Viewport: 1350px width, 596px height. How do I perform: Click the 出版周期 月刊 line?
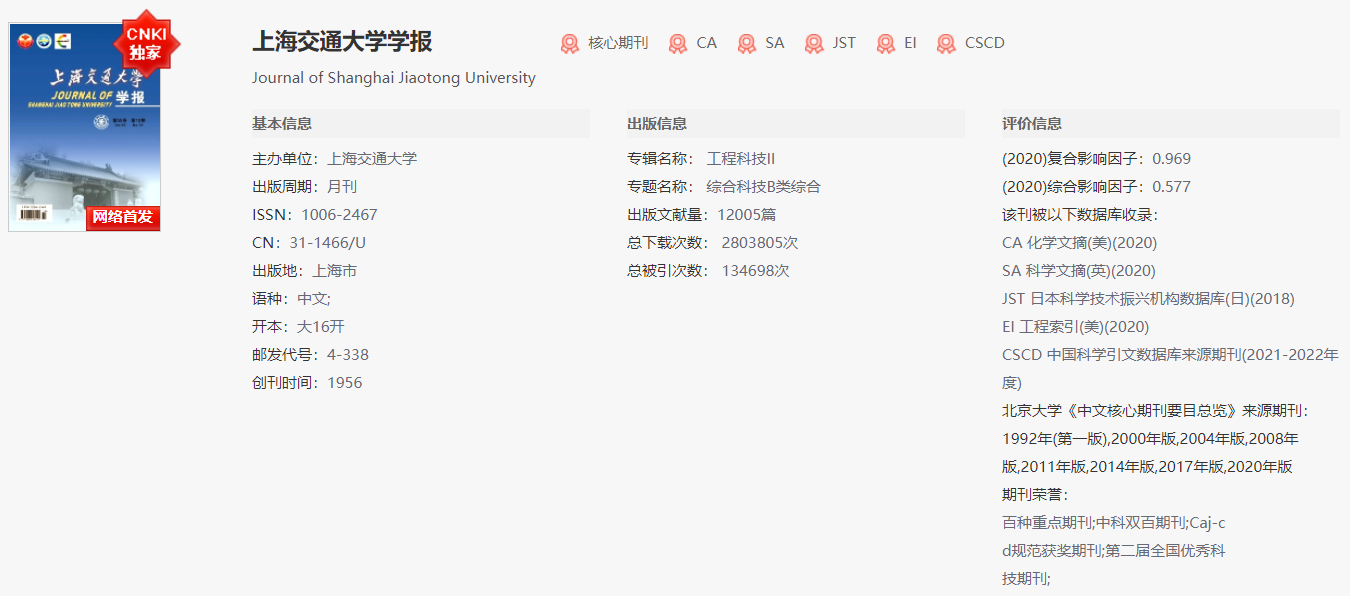305,187
